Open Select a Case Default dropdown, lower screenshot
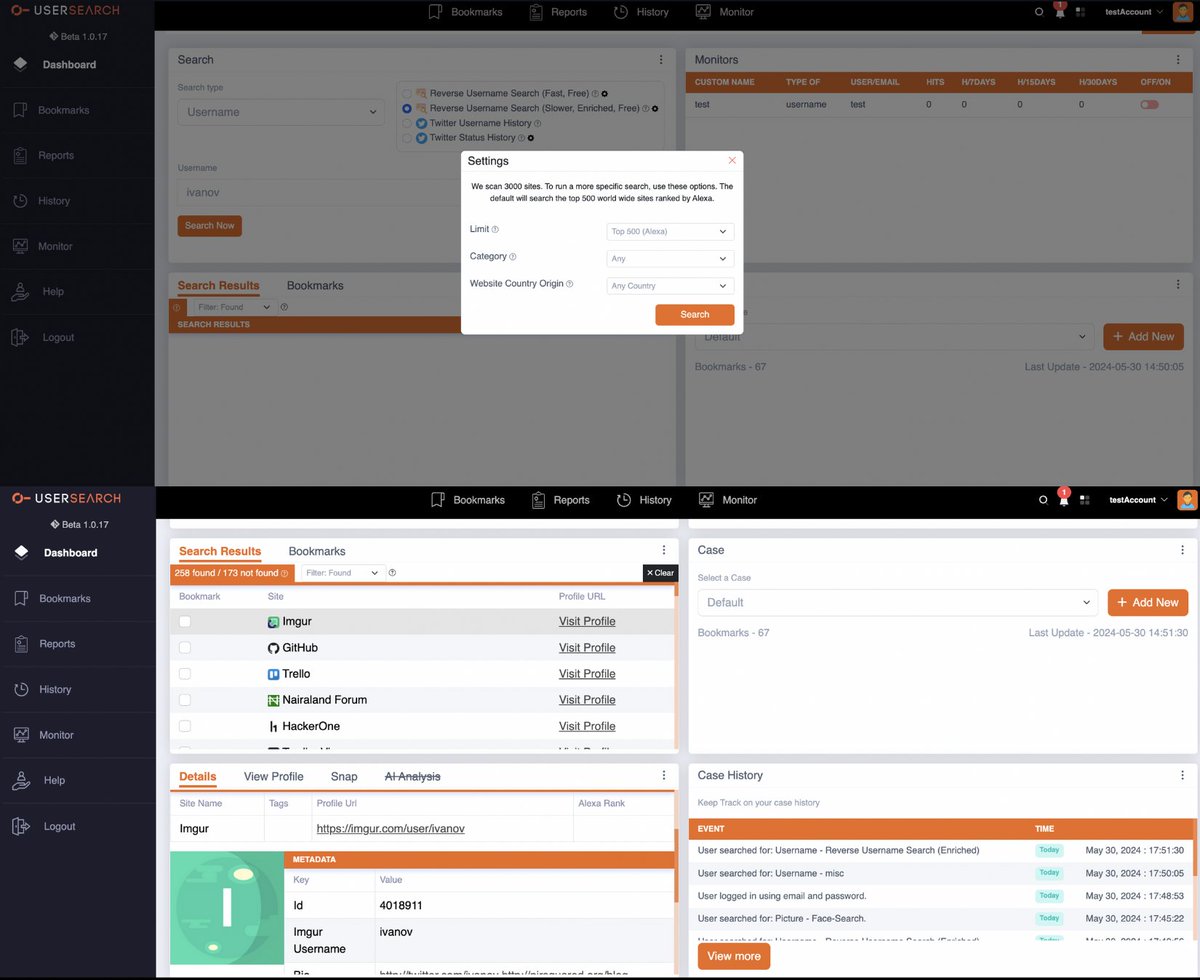Screen dimensions: 1200x980 pyautogui.click(x=898, y=602)
